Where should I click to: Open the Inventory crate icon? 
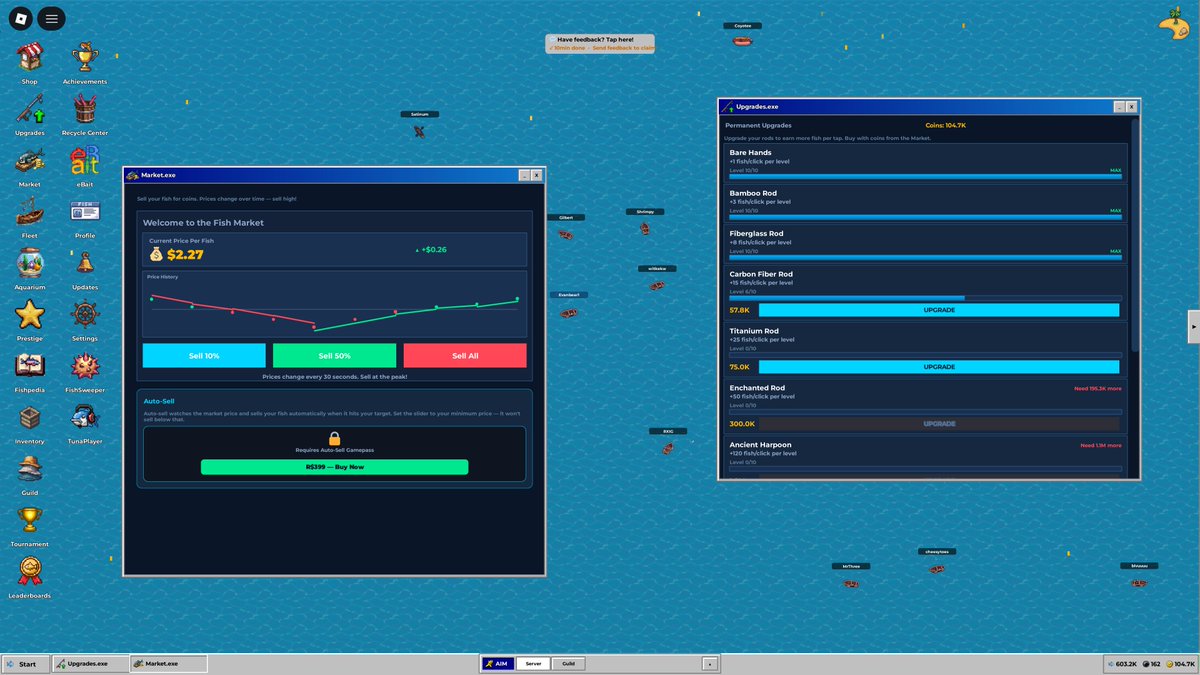(x=30, y=417)
